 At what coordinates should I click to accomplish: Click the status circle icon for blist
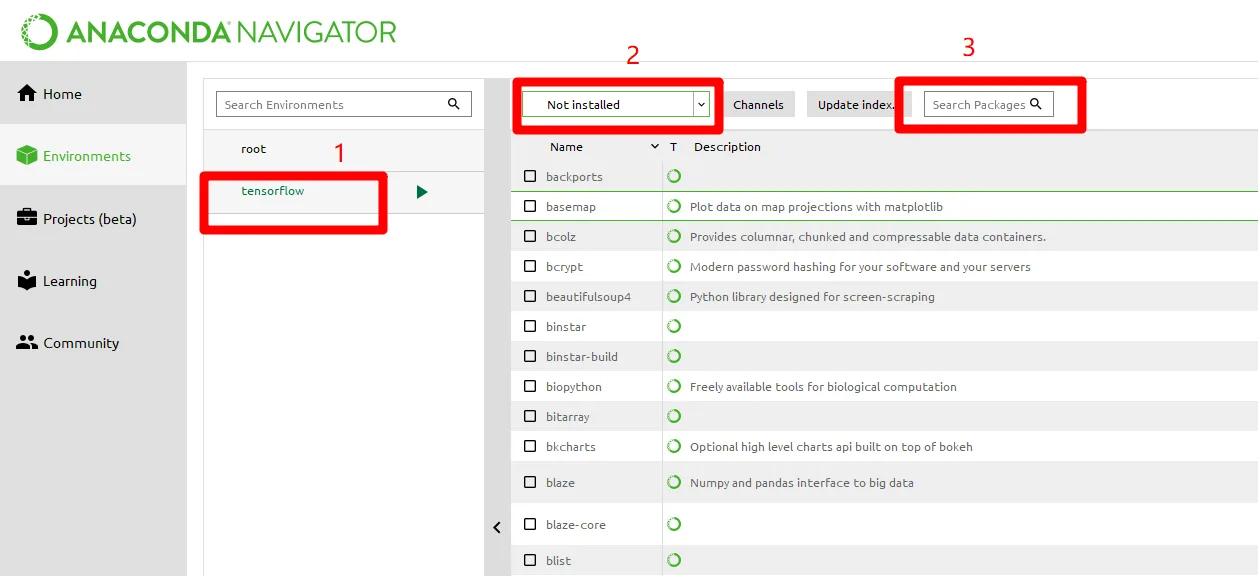(x=674, y=560)
